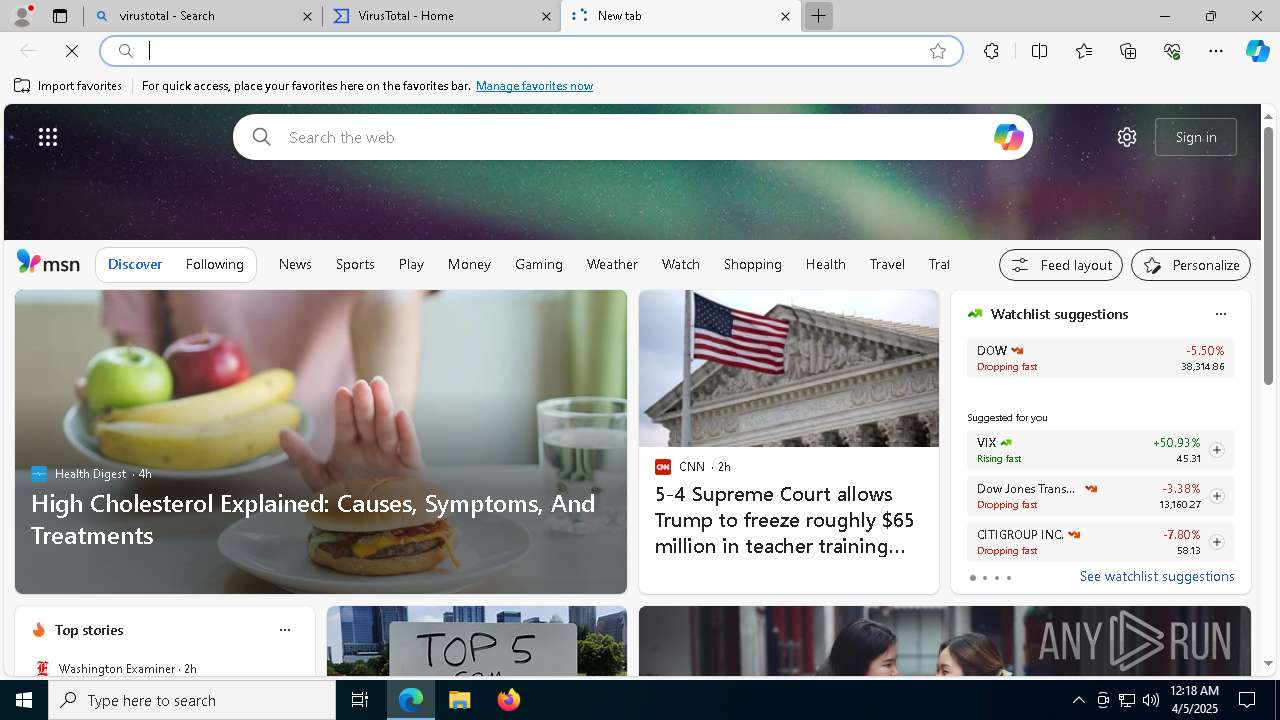Open the Play category
Viewport: 1280px width, 720px height.
pos(411,264)
